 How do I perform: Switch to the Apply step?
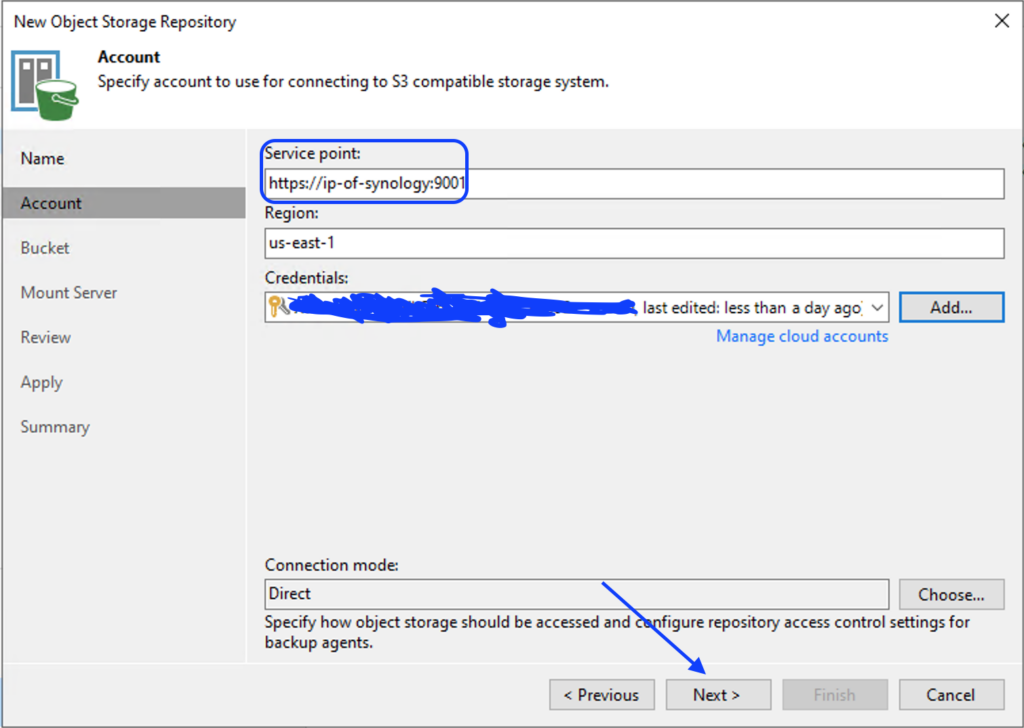click(41, 382)
